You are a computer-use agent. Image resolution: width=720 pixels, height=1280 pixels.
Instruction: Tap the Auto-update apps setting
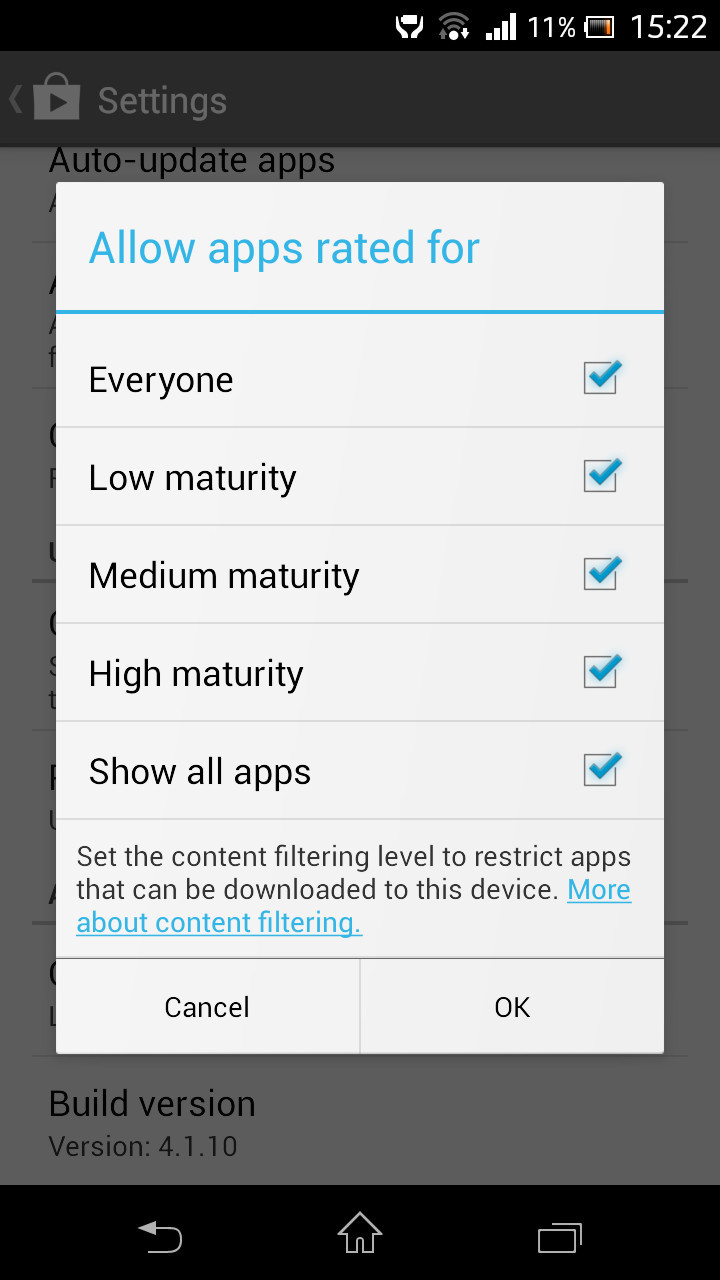[192, 162]
